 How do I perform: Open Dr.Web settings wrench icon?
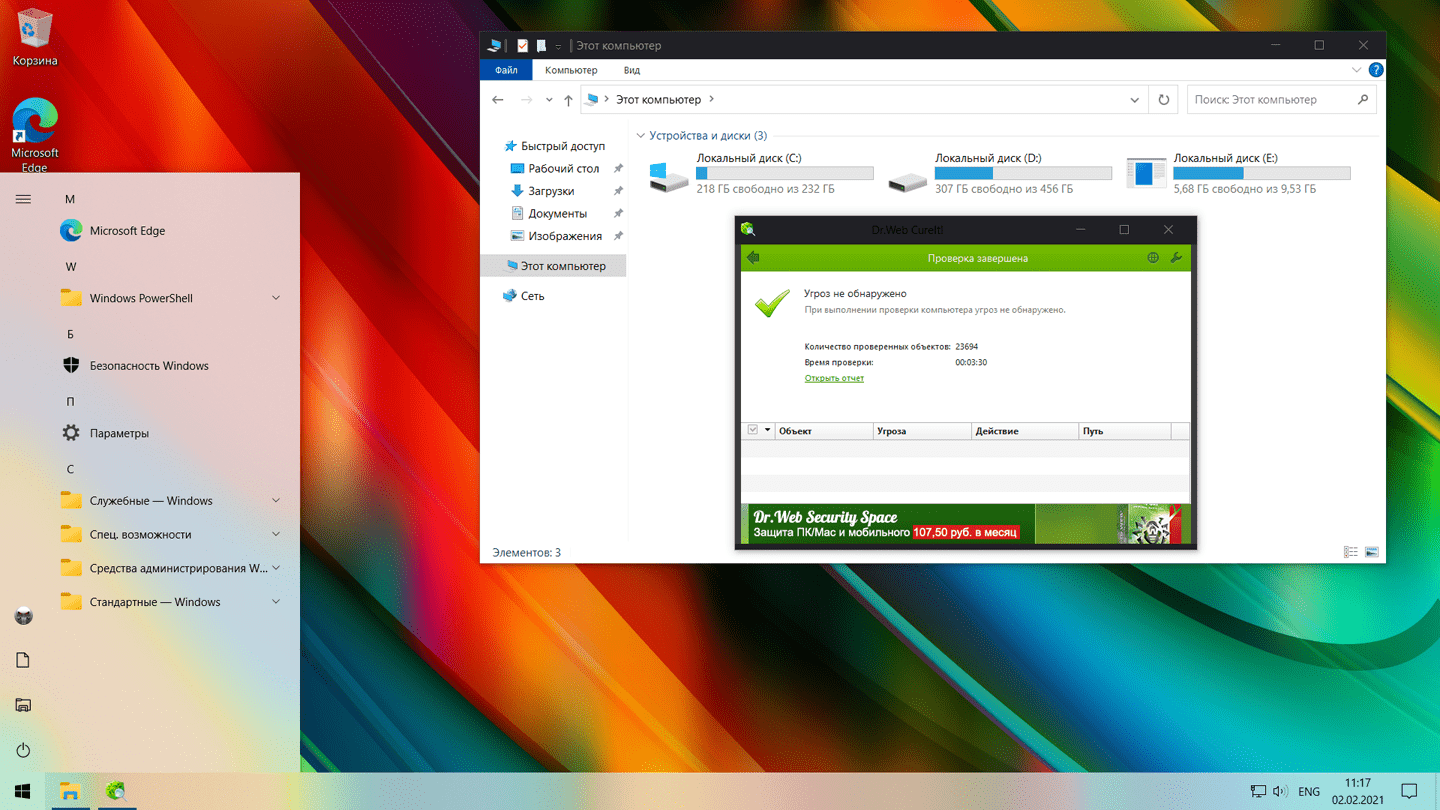[1176, 258]
